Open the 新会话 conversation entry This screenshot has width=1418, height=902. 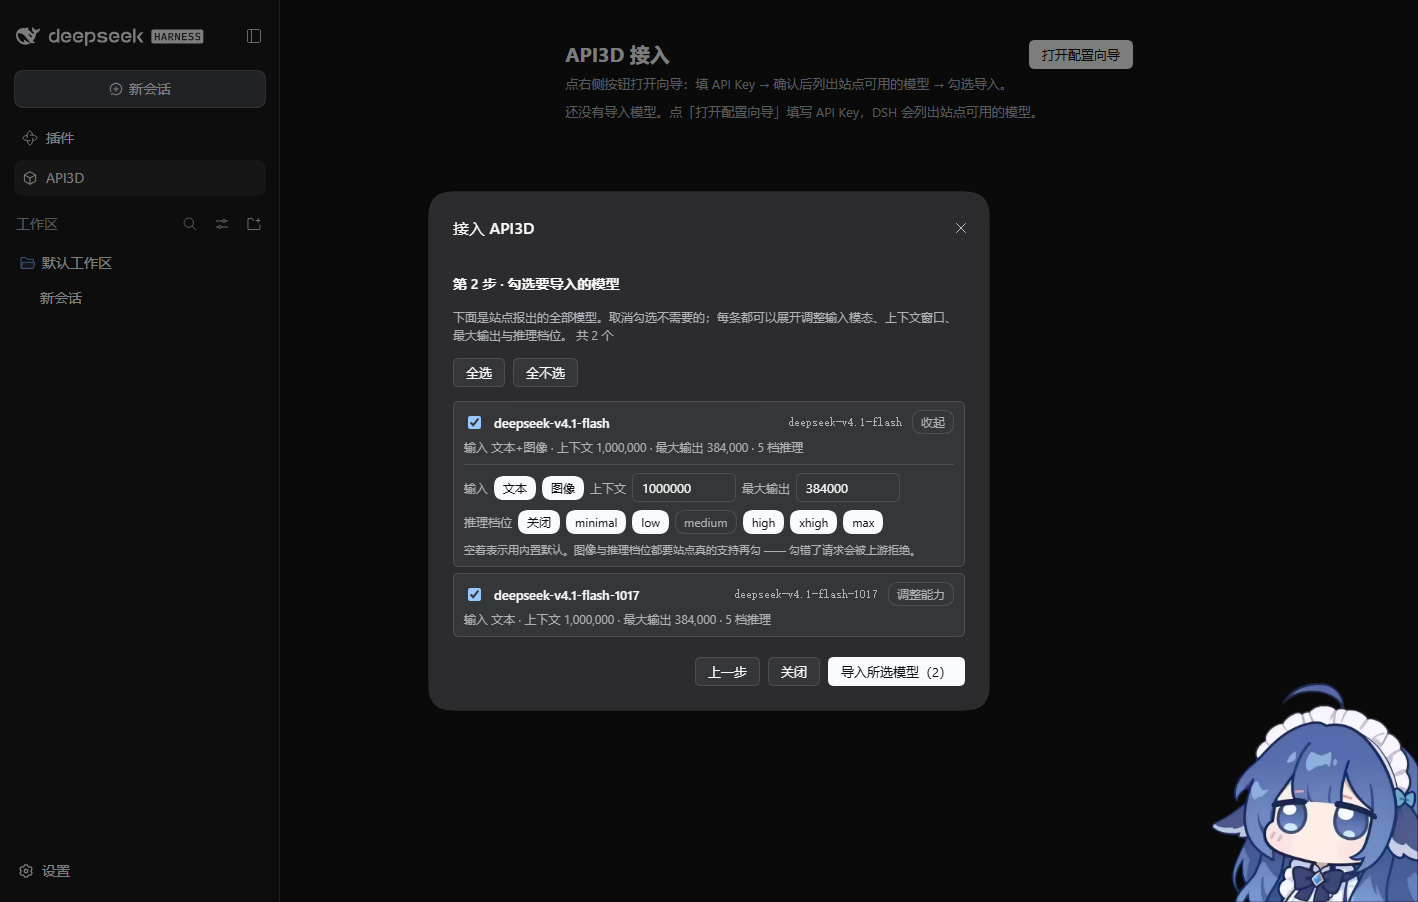point(61,298)
